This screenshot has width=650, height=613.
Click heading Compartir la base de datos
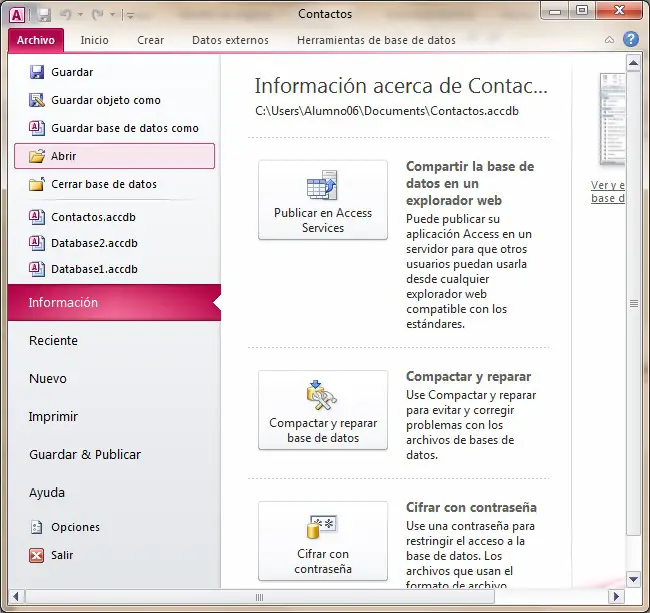point(470,183)
